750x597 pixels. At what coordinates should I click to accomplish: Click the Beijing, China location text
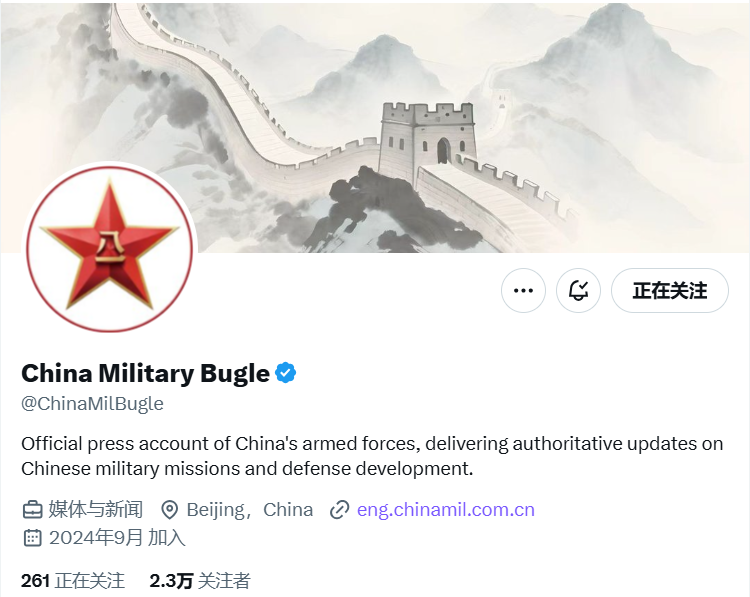coord(250,510)
